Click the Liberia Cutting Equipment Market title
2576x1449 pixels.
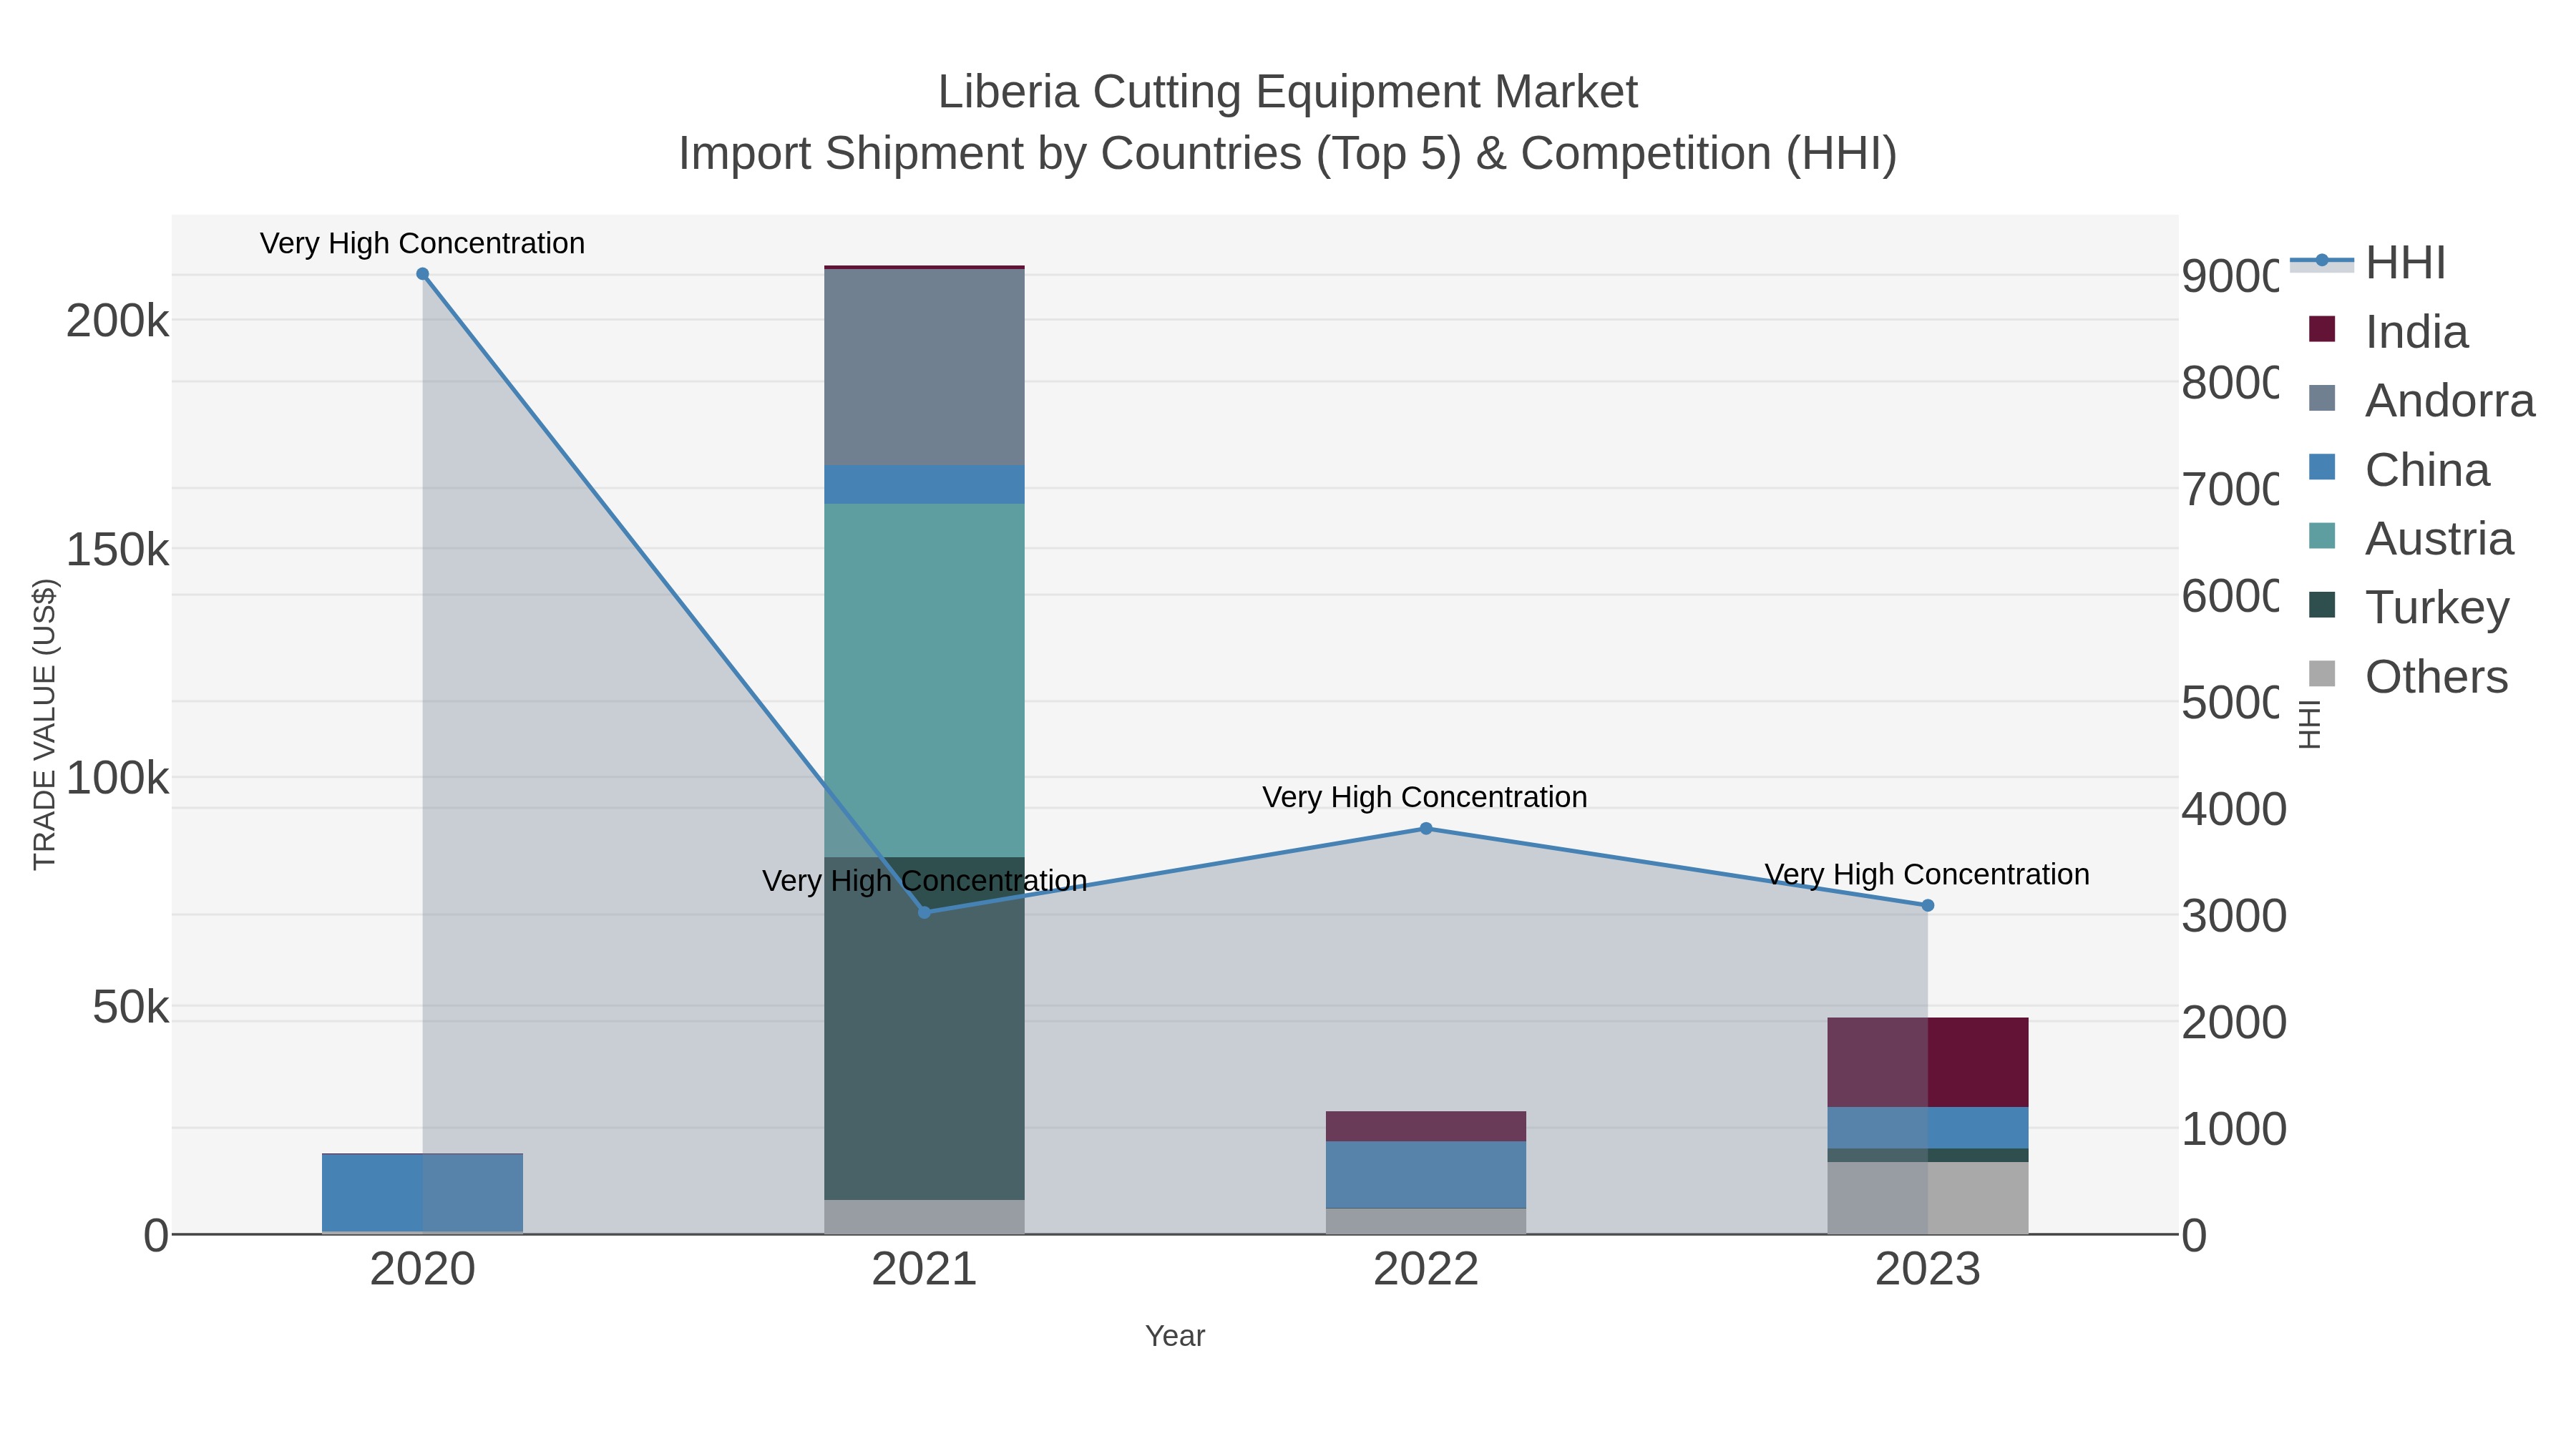click(1288, 92)
